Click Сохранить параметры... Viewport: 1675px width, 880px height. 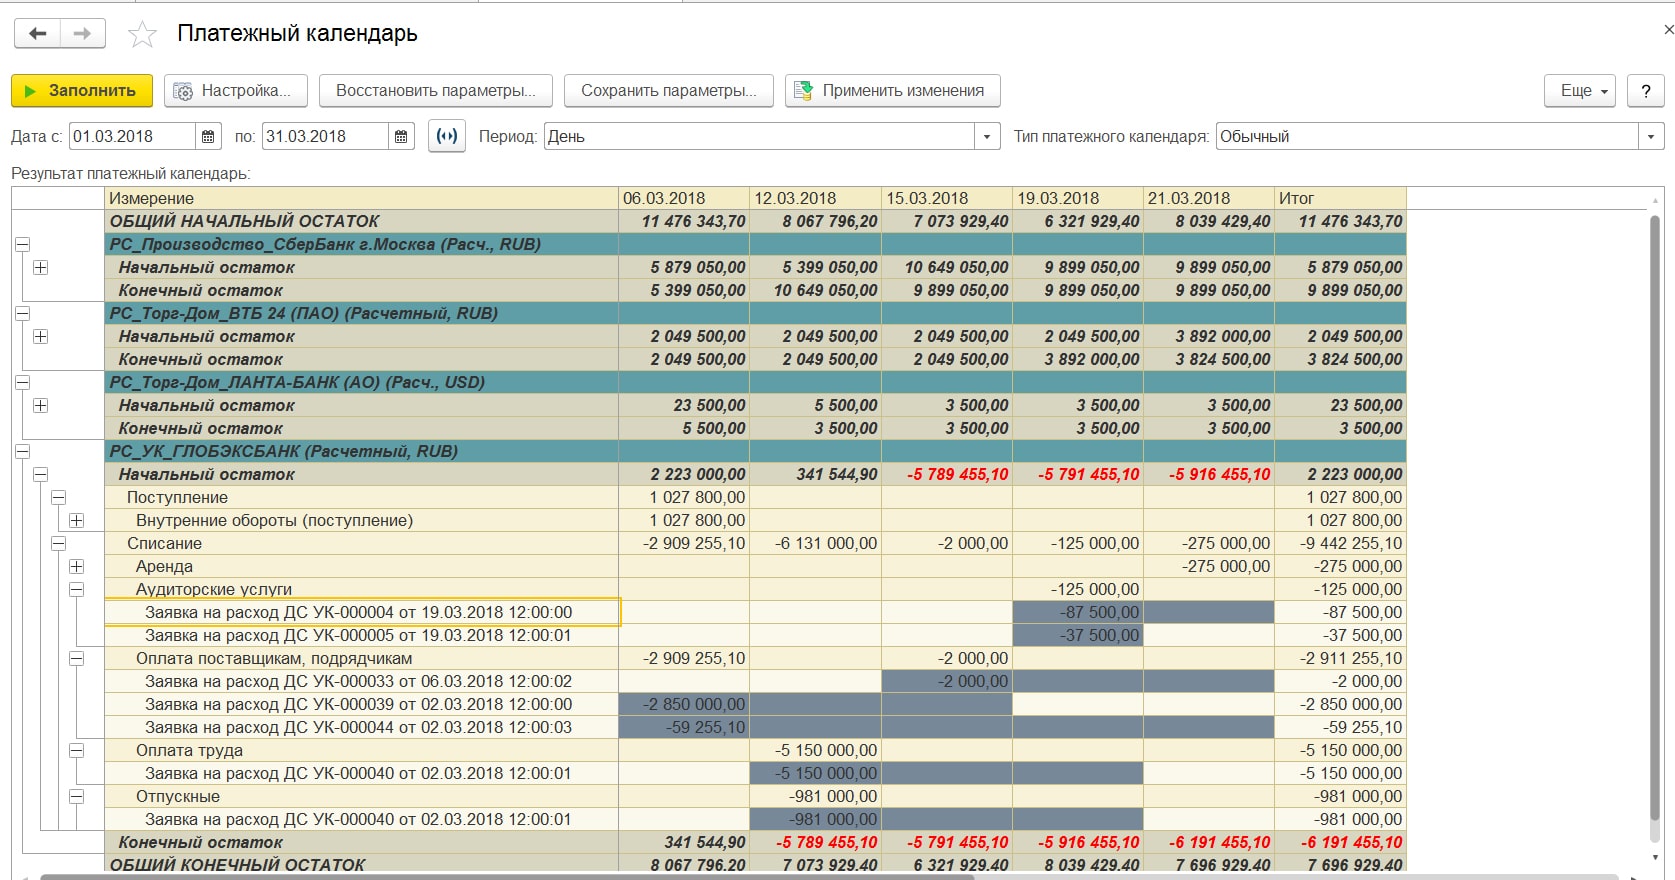[668, 90]
